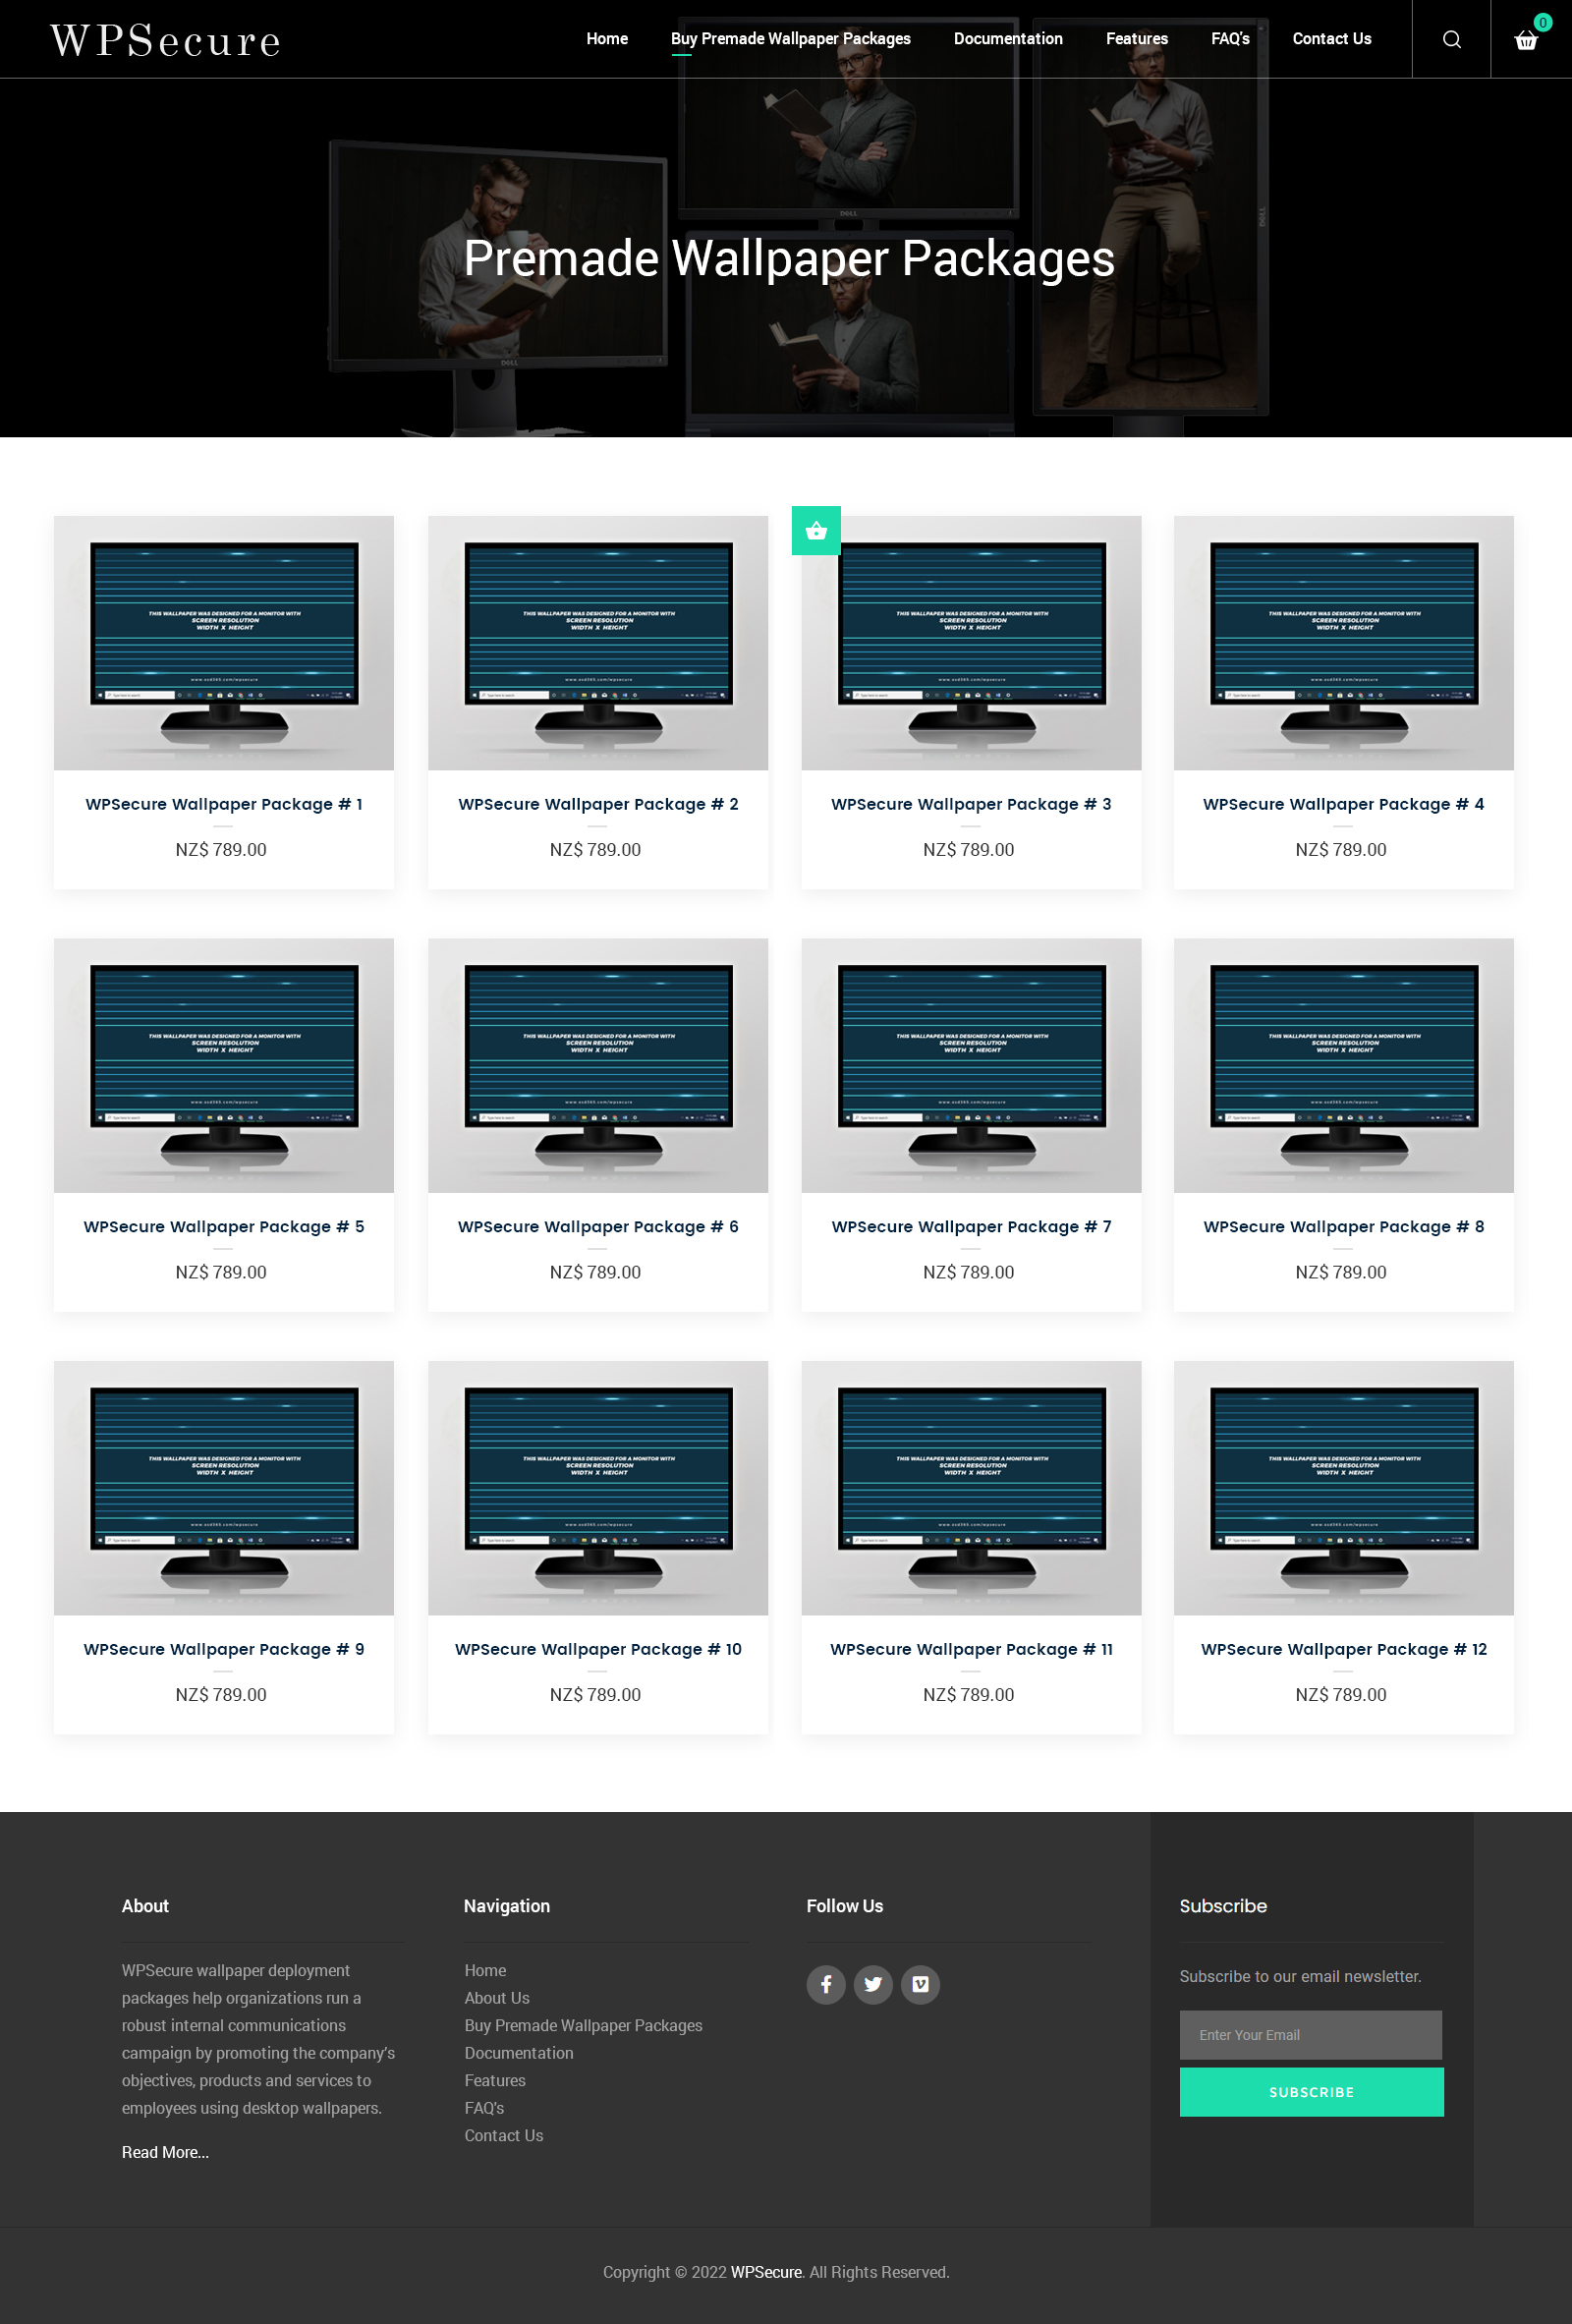Click title WPSecure Wallpaper Package # 10
The width and height of the screenshot is (1572, 2324).
point(598,1649)
